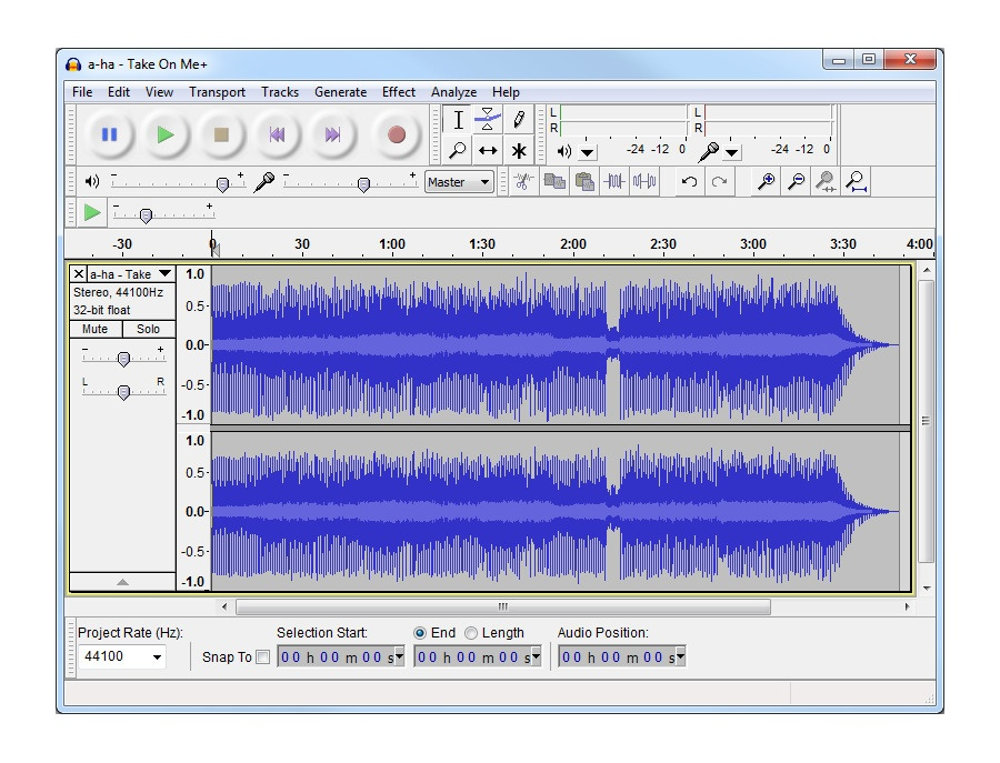Click the Record button
The image size is (1000, 763).
pyautogui.click(x=396, y=135)
